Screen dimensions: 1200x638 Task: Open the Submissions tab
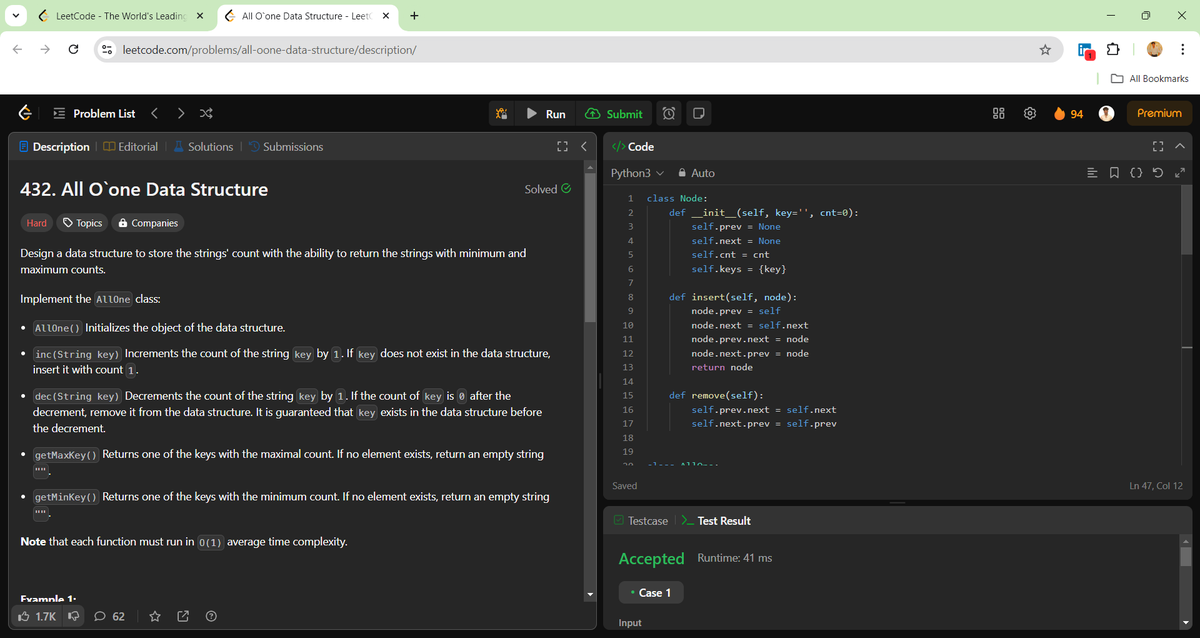(x=285, y=147)
